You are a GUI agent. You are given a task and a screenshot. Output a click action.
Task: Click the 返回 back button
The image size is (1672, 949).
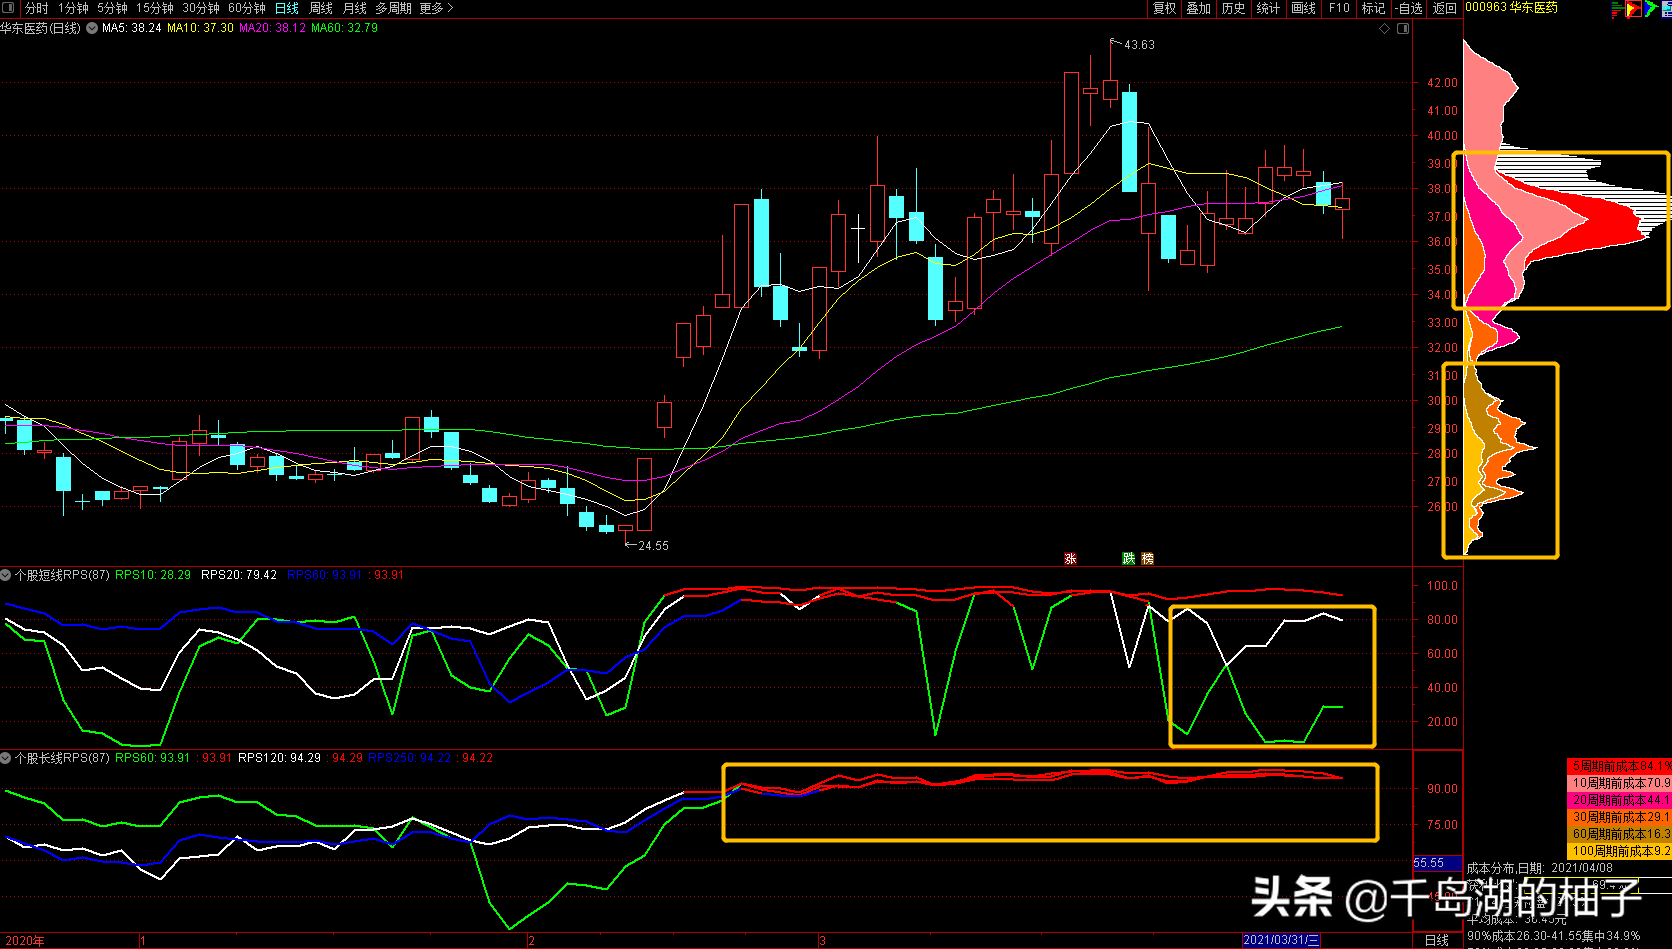(1445, 8)
